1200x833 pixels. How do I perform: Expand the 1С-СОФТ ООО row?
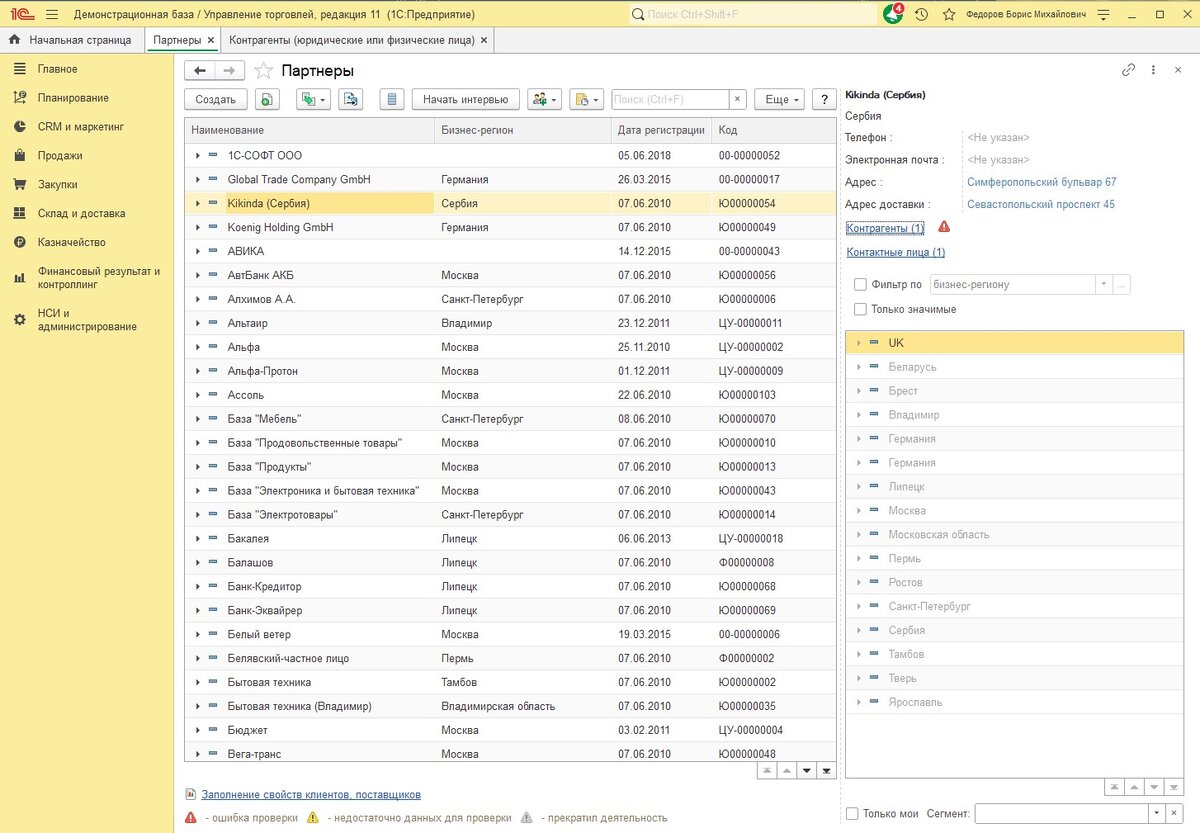click(198, 156)
